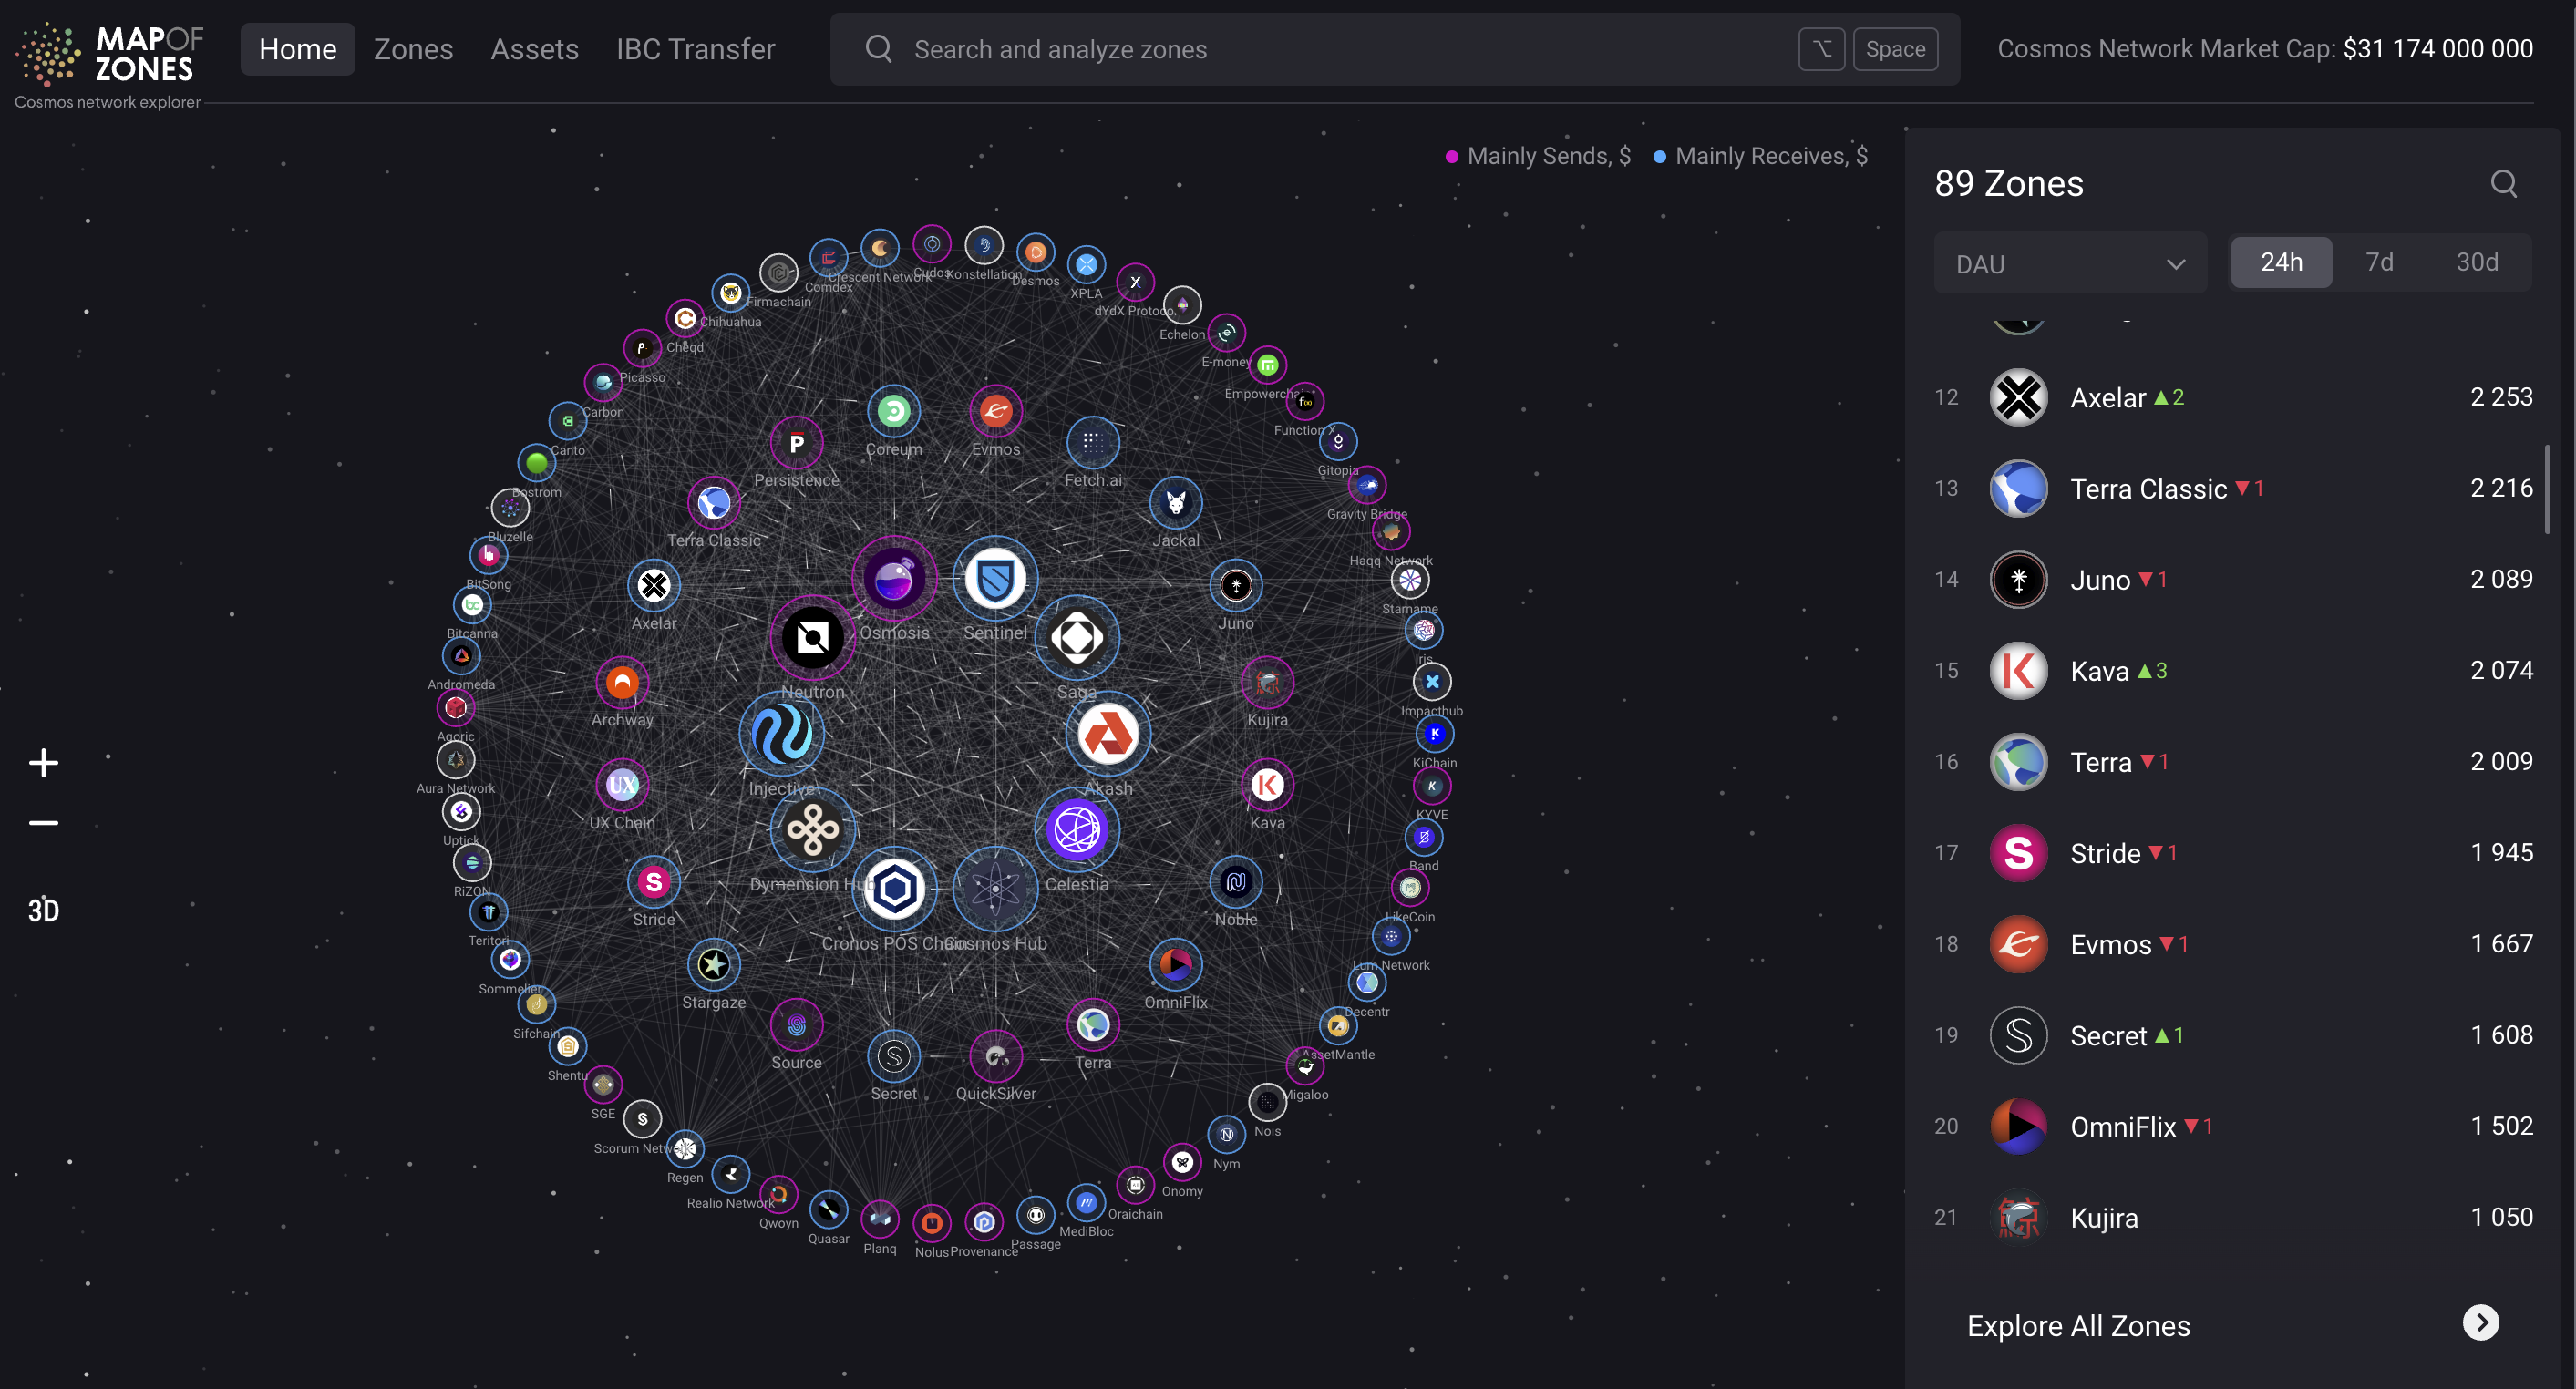
Task: Select the Neutron node on the graph
Action: coord(812,637)
